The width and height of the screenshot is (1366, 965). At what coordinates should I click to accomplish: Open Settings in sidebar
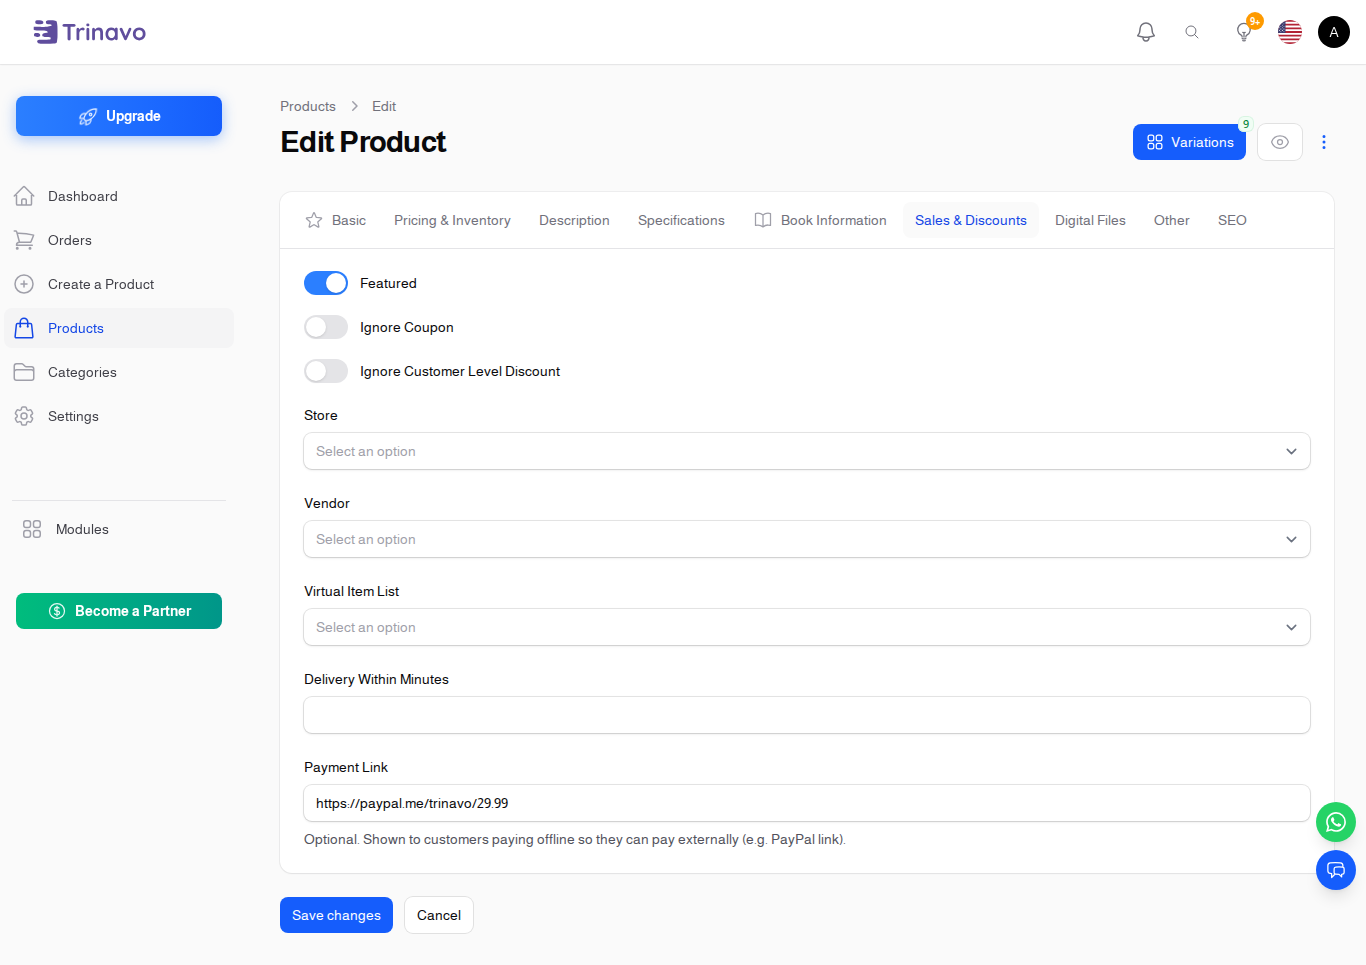119,416
